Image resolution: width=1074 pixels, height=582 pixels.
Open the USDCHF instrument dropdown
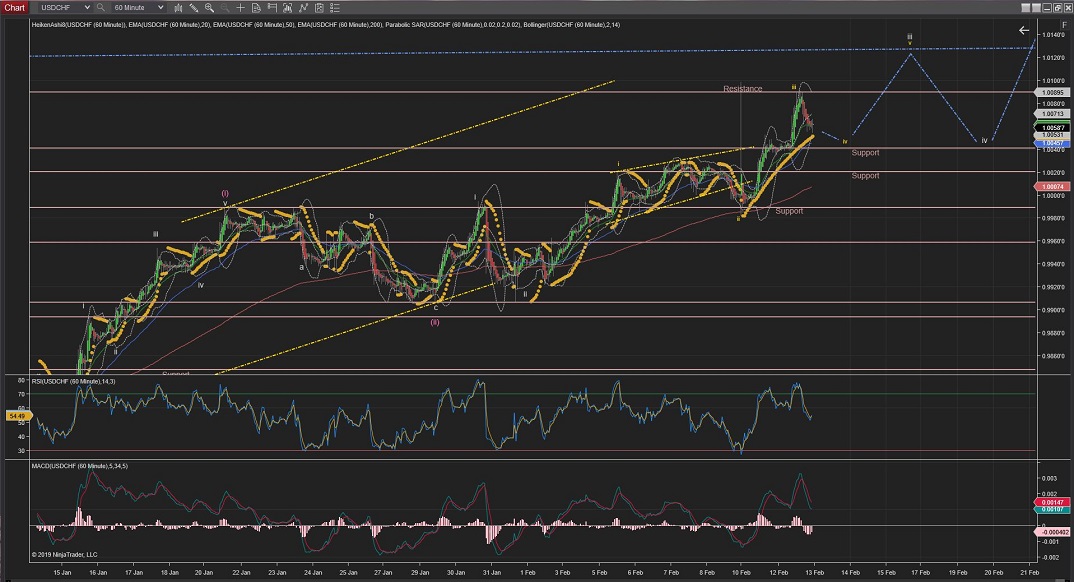point(63,8)
